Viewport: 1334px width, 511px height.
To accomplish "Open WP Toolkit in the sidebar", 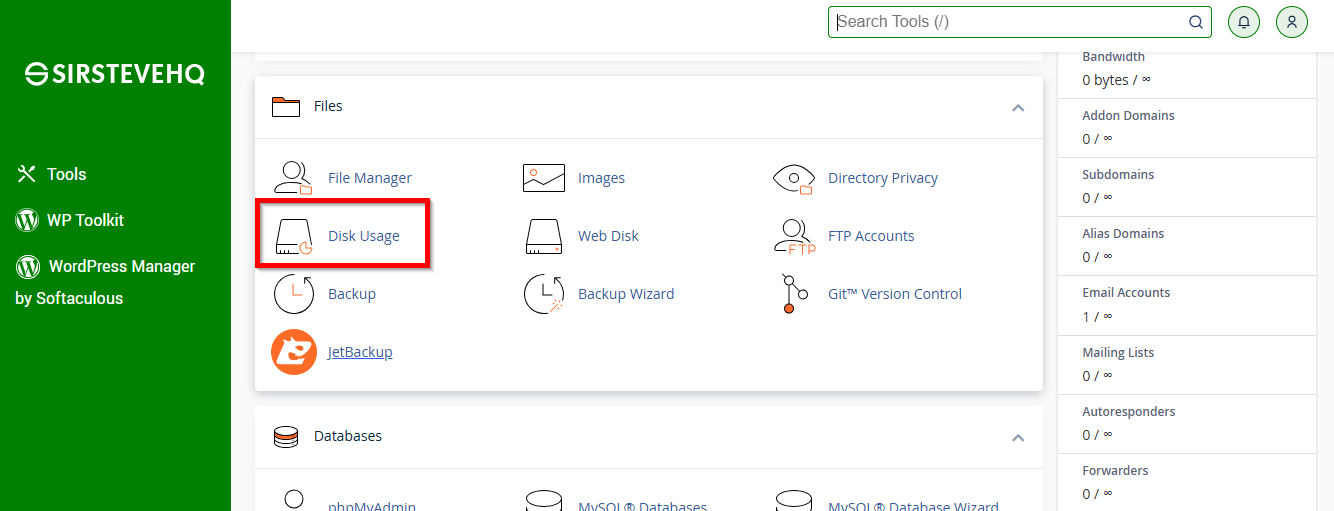I will [x=86, y=220].
